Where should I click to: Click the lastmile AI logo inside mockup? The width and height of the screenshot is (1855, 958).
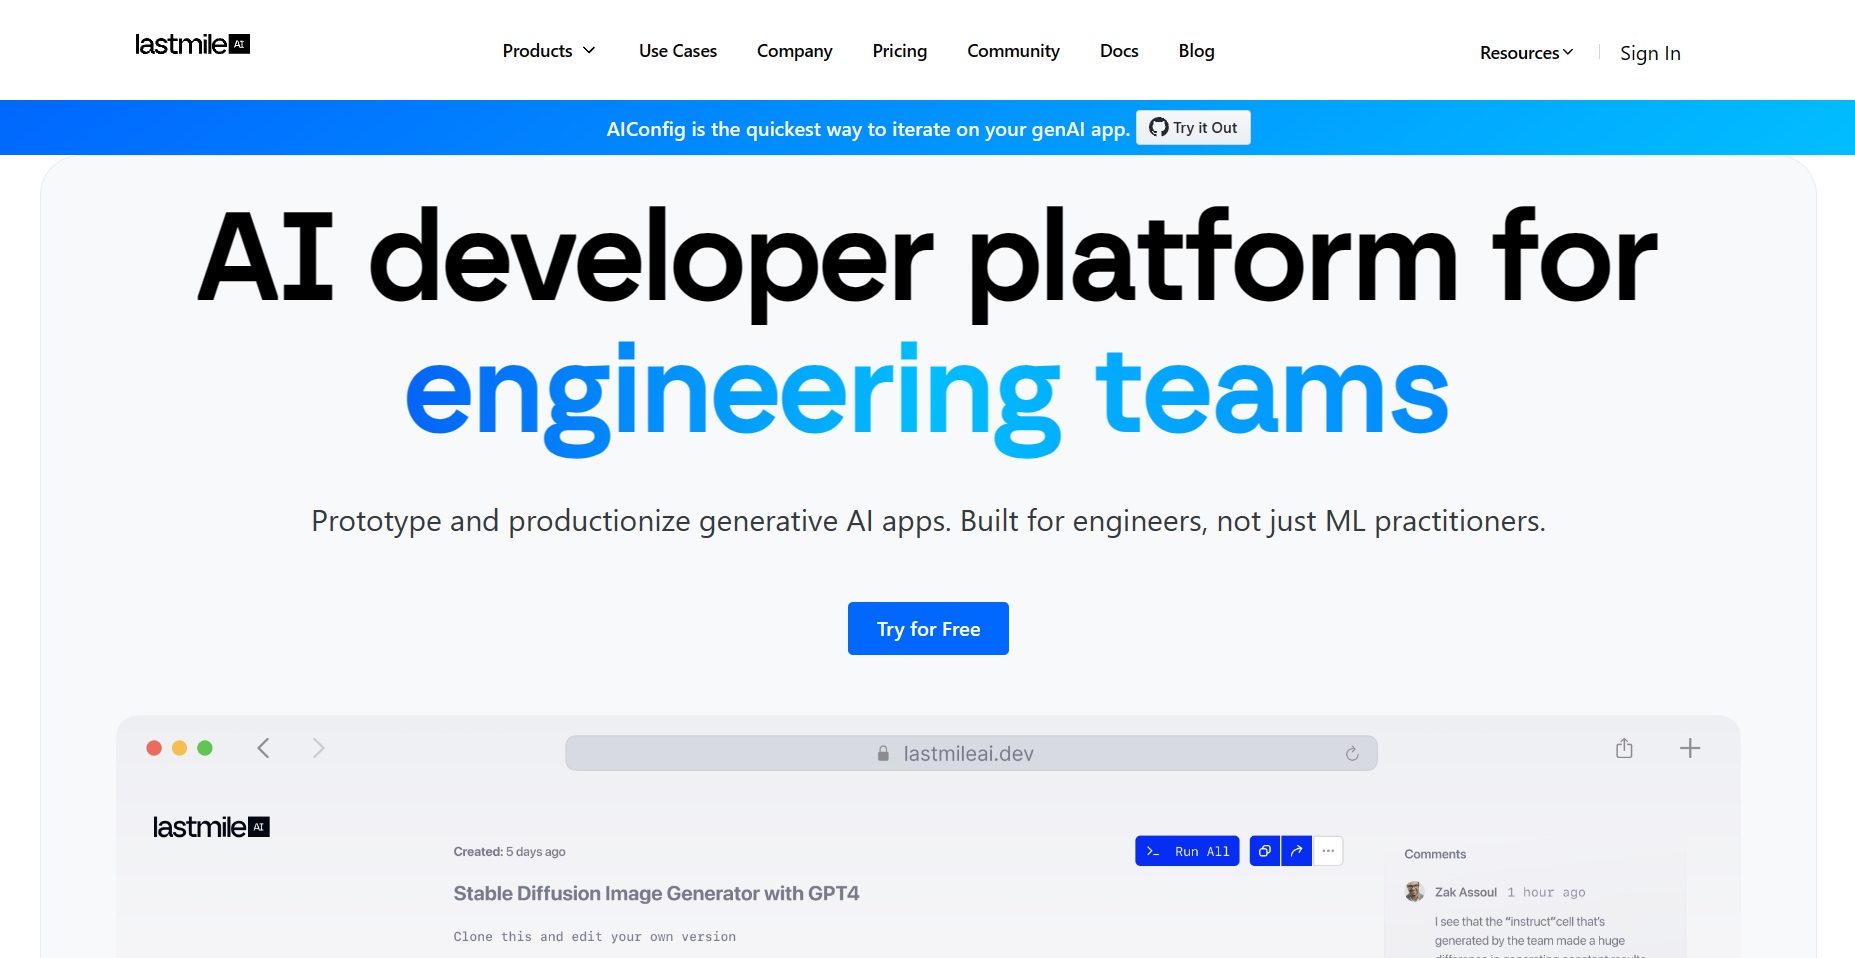click(x=211, y=827)
